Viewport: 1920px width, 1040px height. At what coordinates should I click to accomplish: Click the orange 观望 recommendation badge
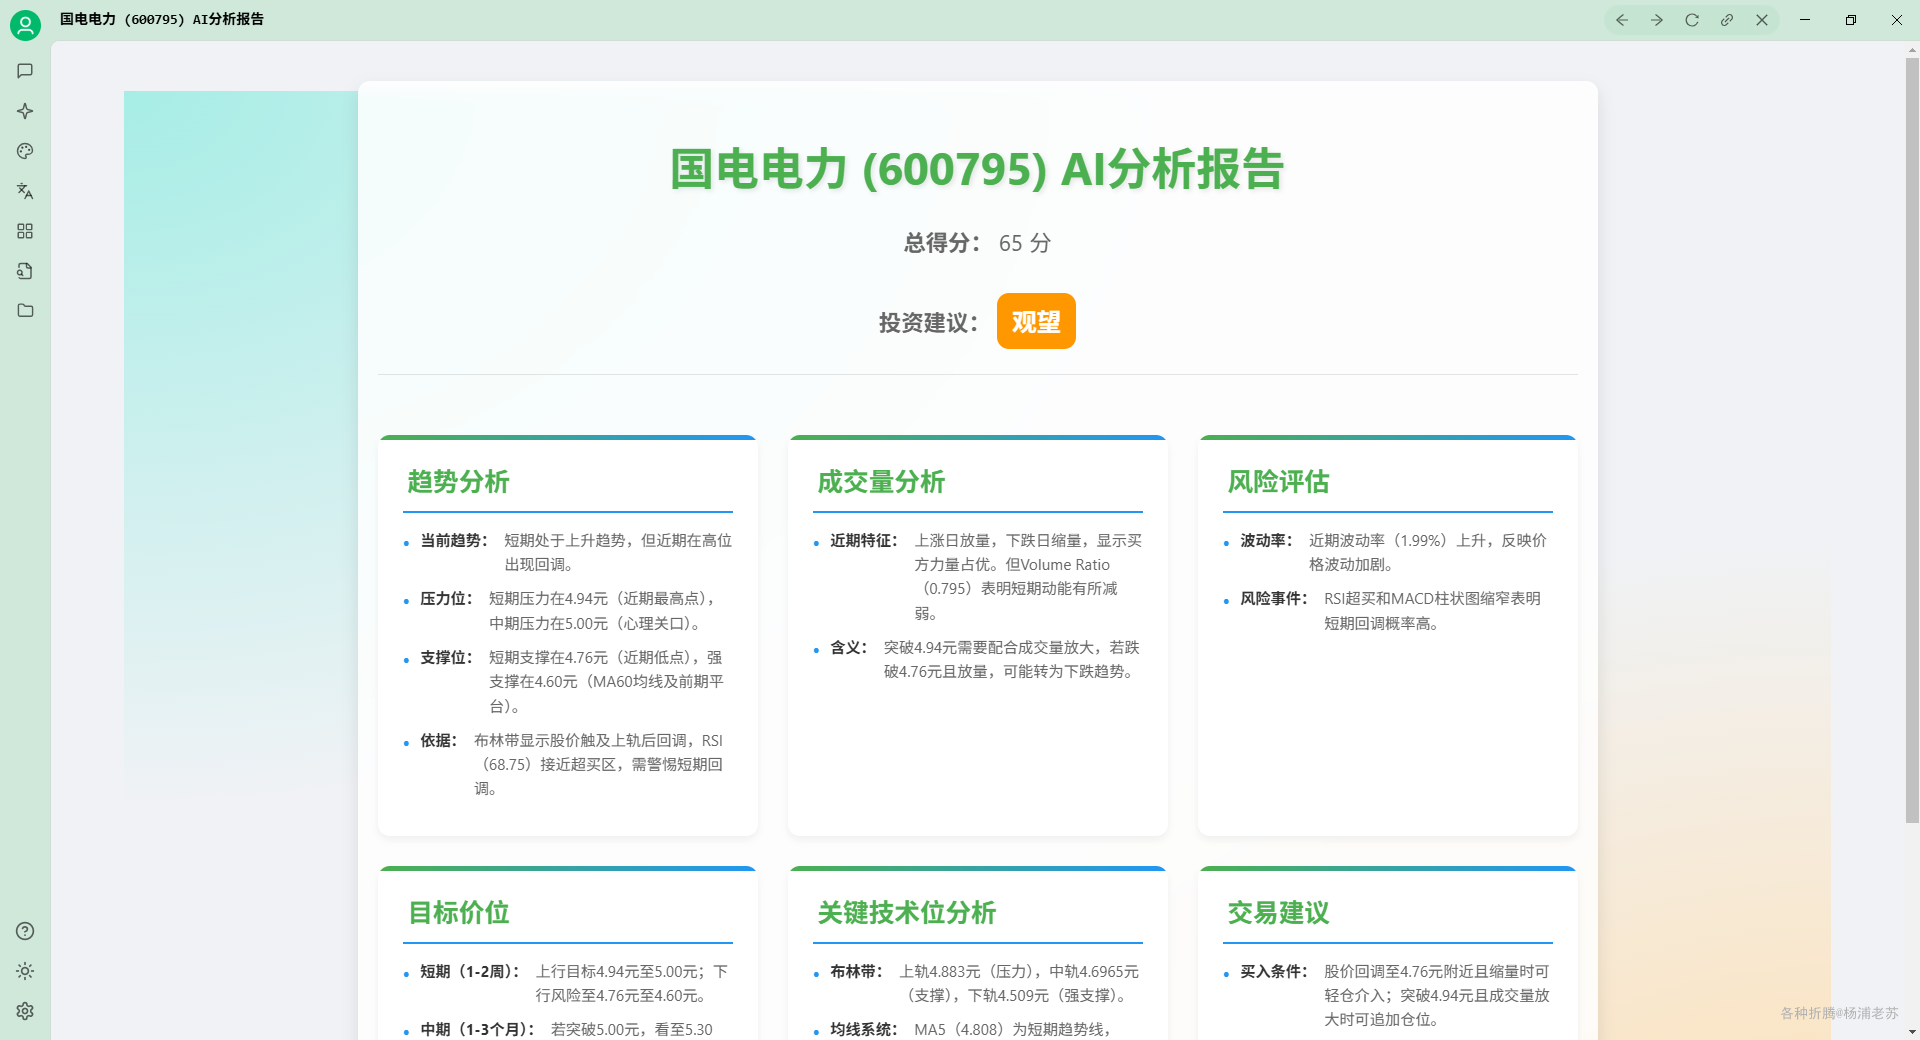1036,321
